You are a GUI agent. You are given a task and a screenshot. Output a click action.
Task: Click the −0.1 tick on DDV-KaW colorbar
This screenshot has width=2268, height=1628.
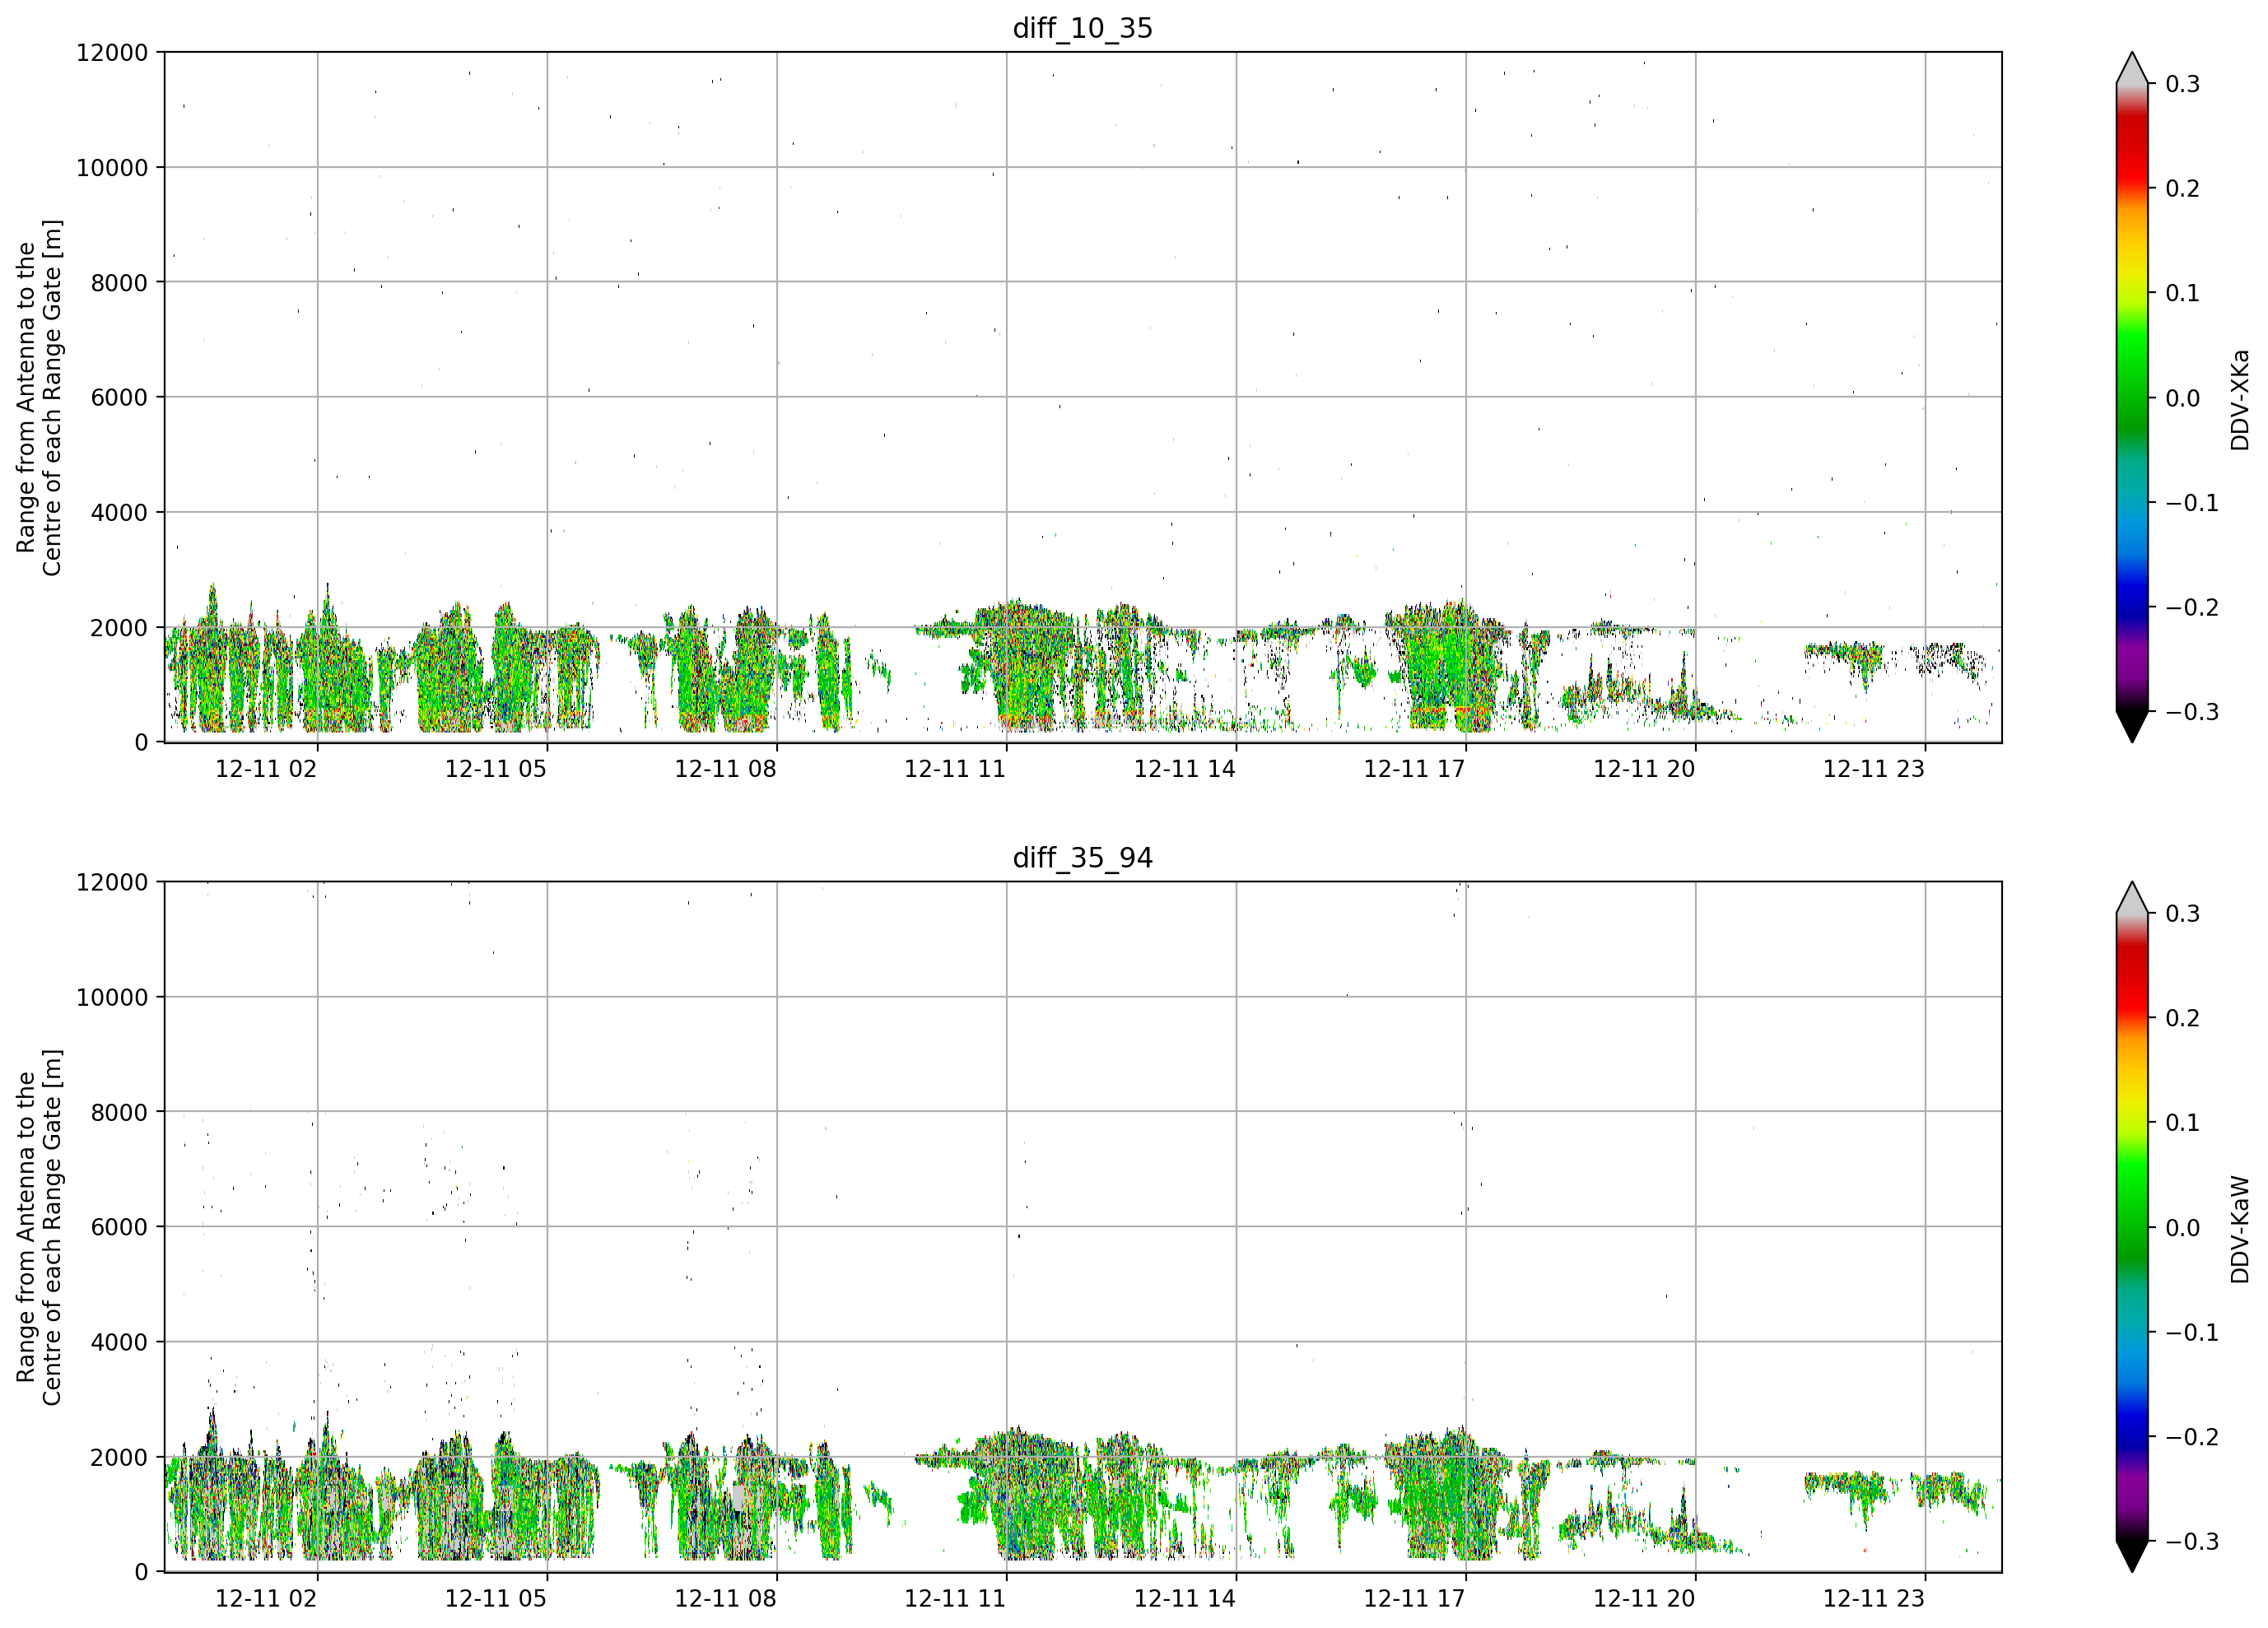click(2192, 1332)
